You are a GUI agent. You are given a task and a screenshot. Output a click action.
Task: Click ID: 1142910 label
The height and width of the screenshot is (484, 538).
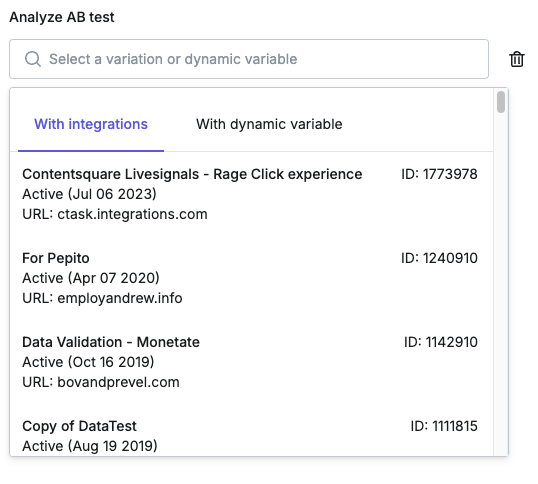click(441, 342)
